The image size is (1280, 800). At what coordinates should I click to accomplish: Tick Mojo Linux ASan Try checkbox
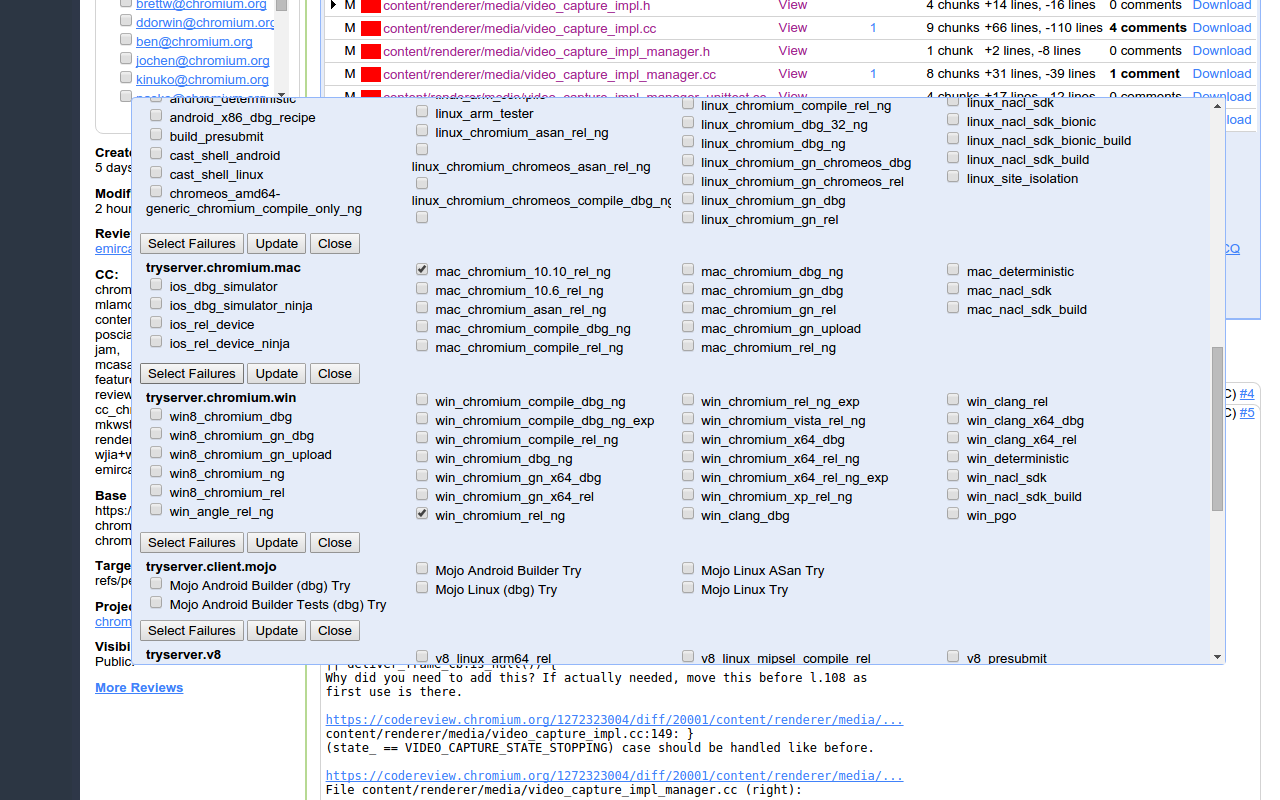tap(688, 569)
